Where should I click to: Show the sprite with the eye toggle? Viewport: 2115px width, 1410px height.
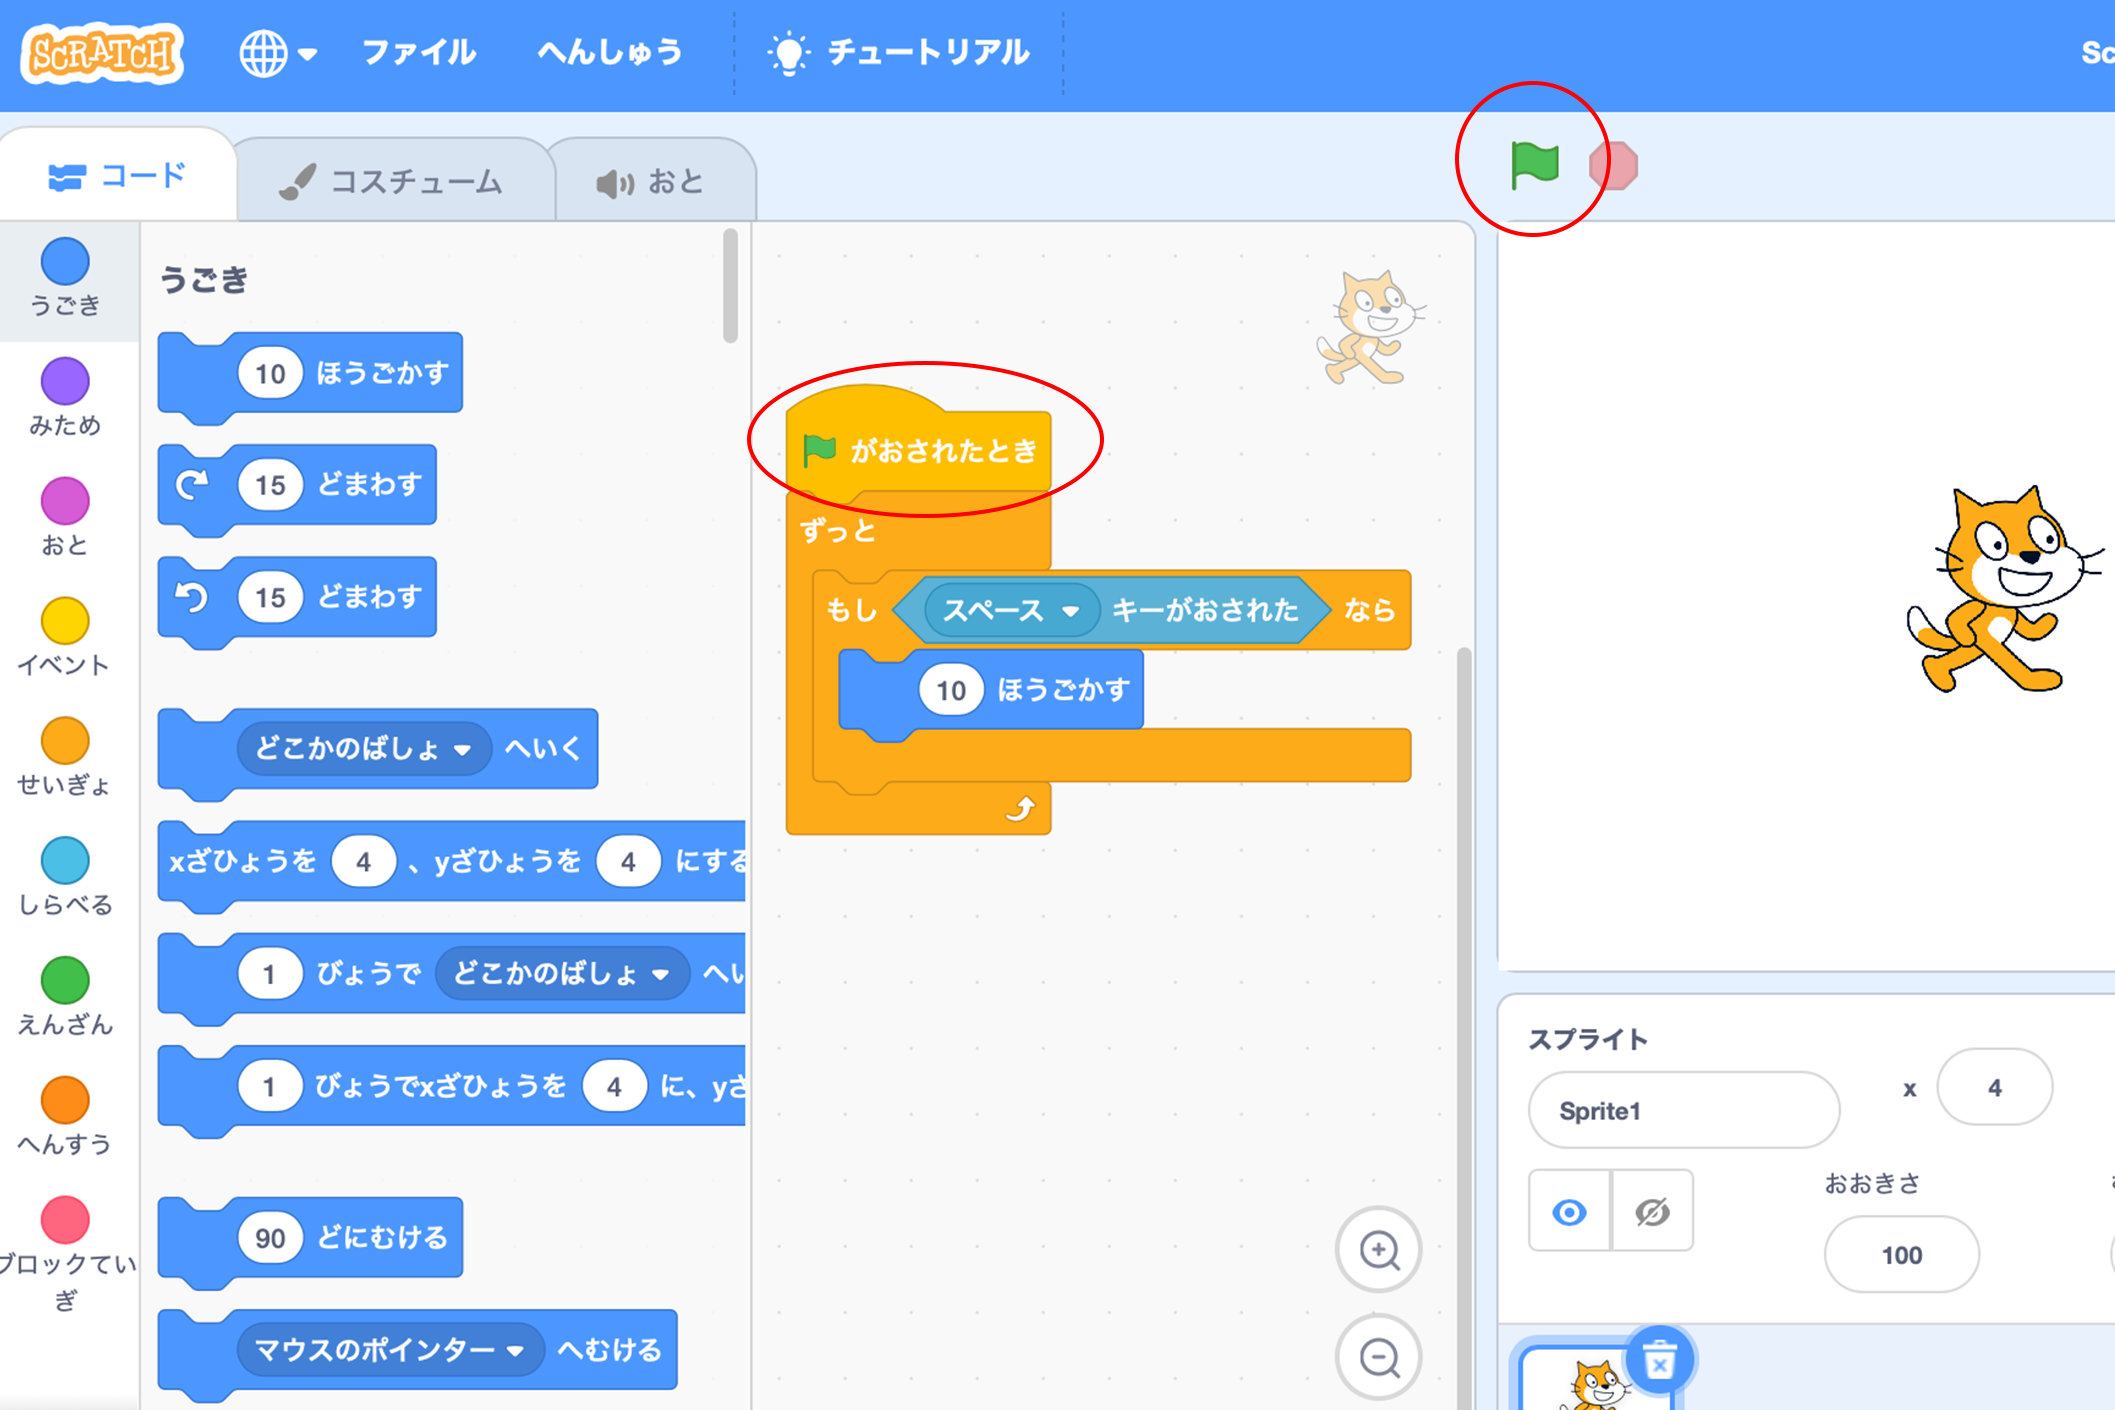point(1568,1211)
